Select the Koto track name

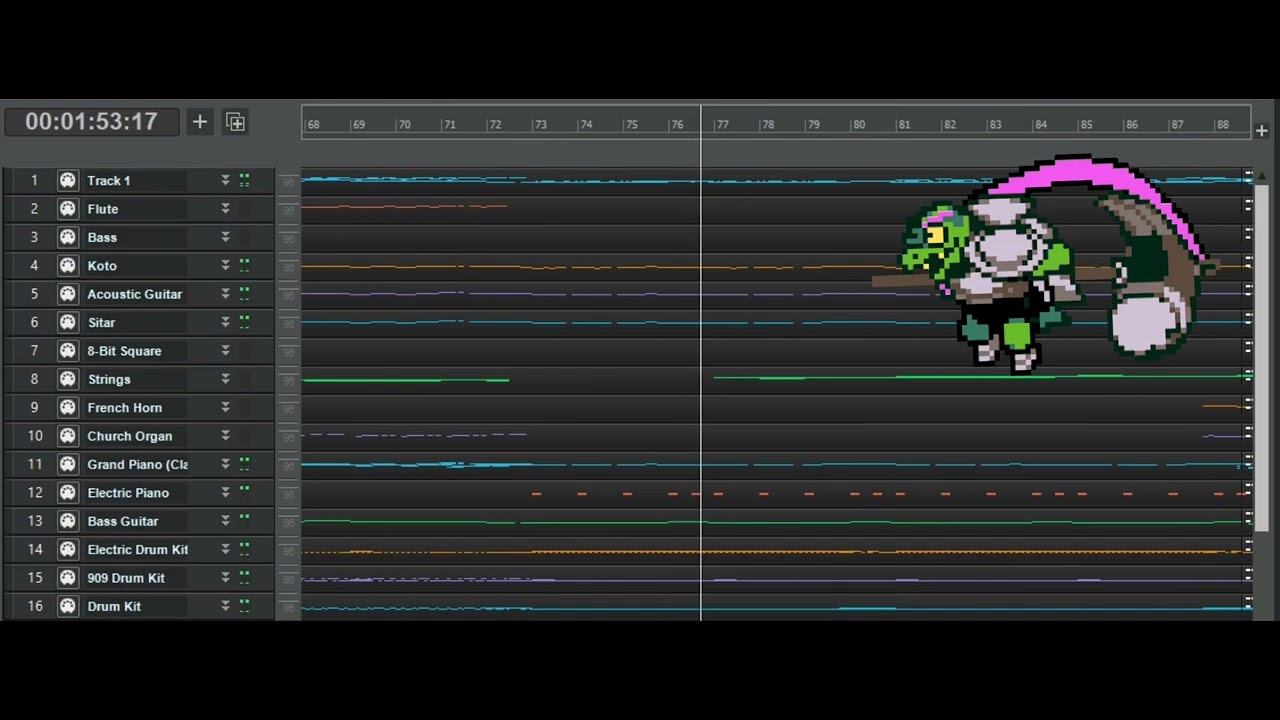(x=102, y=266)
